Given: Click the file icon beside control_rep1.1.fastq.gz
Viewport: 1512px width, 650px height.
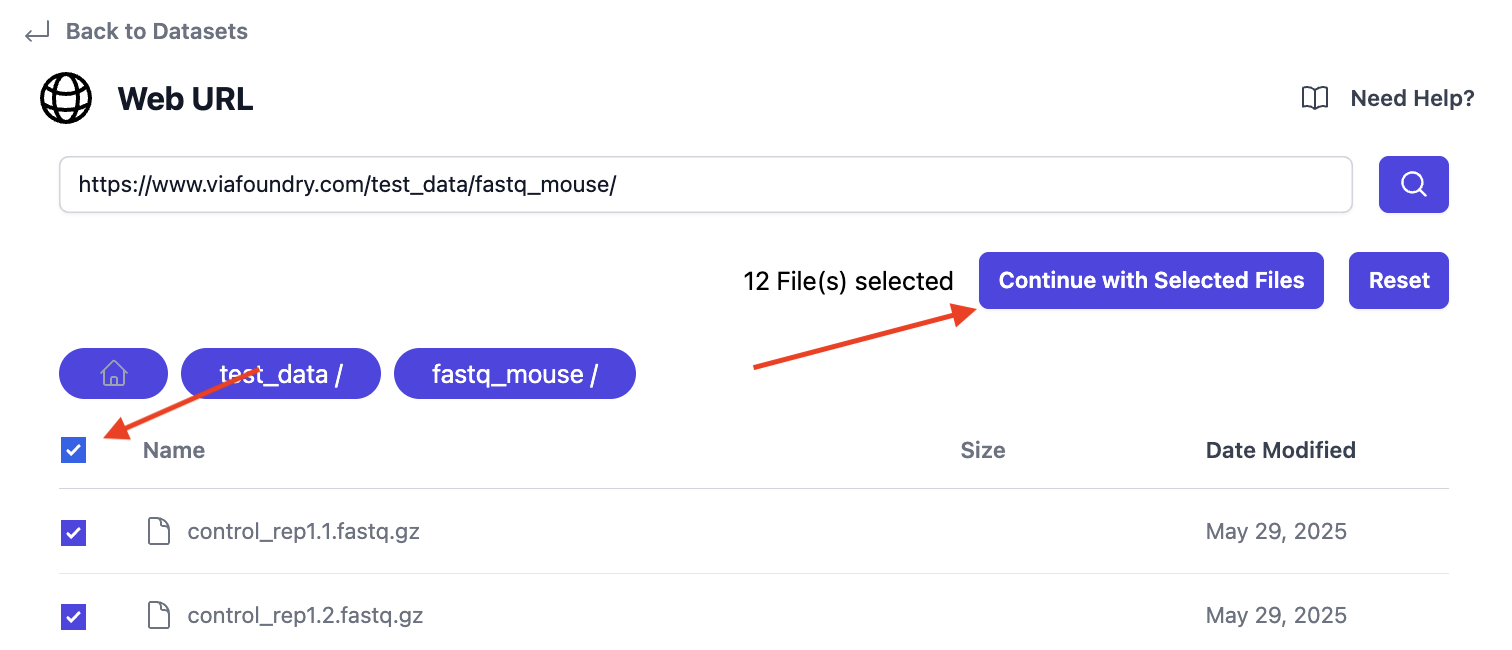Looking at the screenshot, I should (x=158, y=531).
